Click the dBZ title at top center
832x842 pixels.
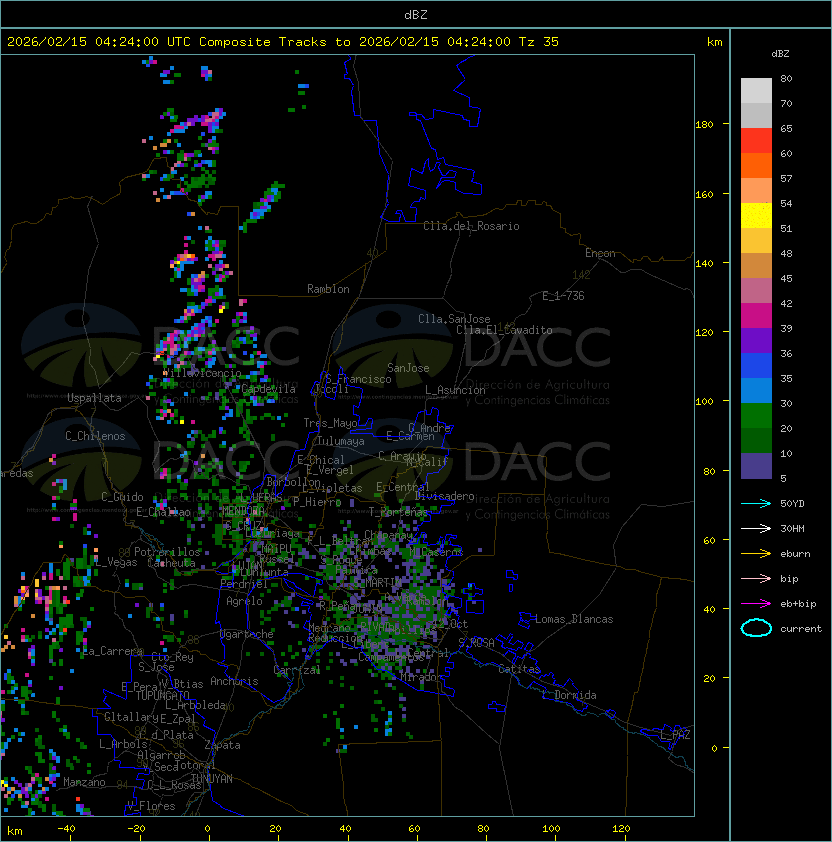click(x=416, y=14)
